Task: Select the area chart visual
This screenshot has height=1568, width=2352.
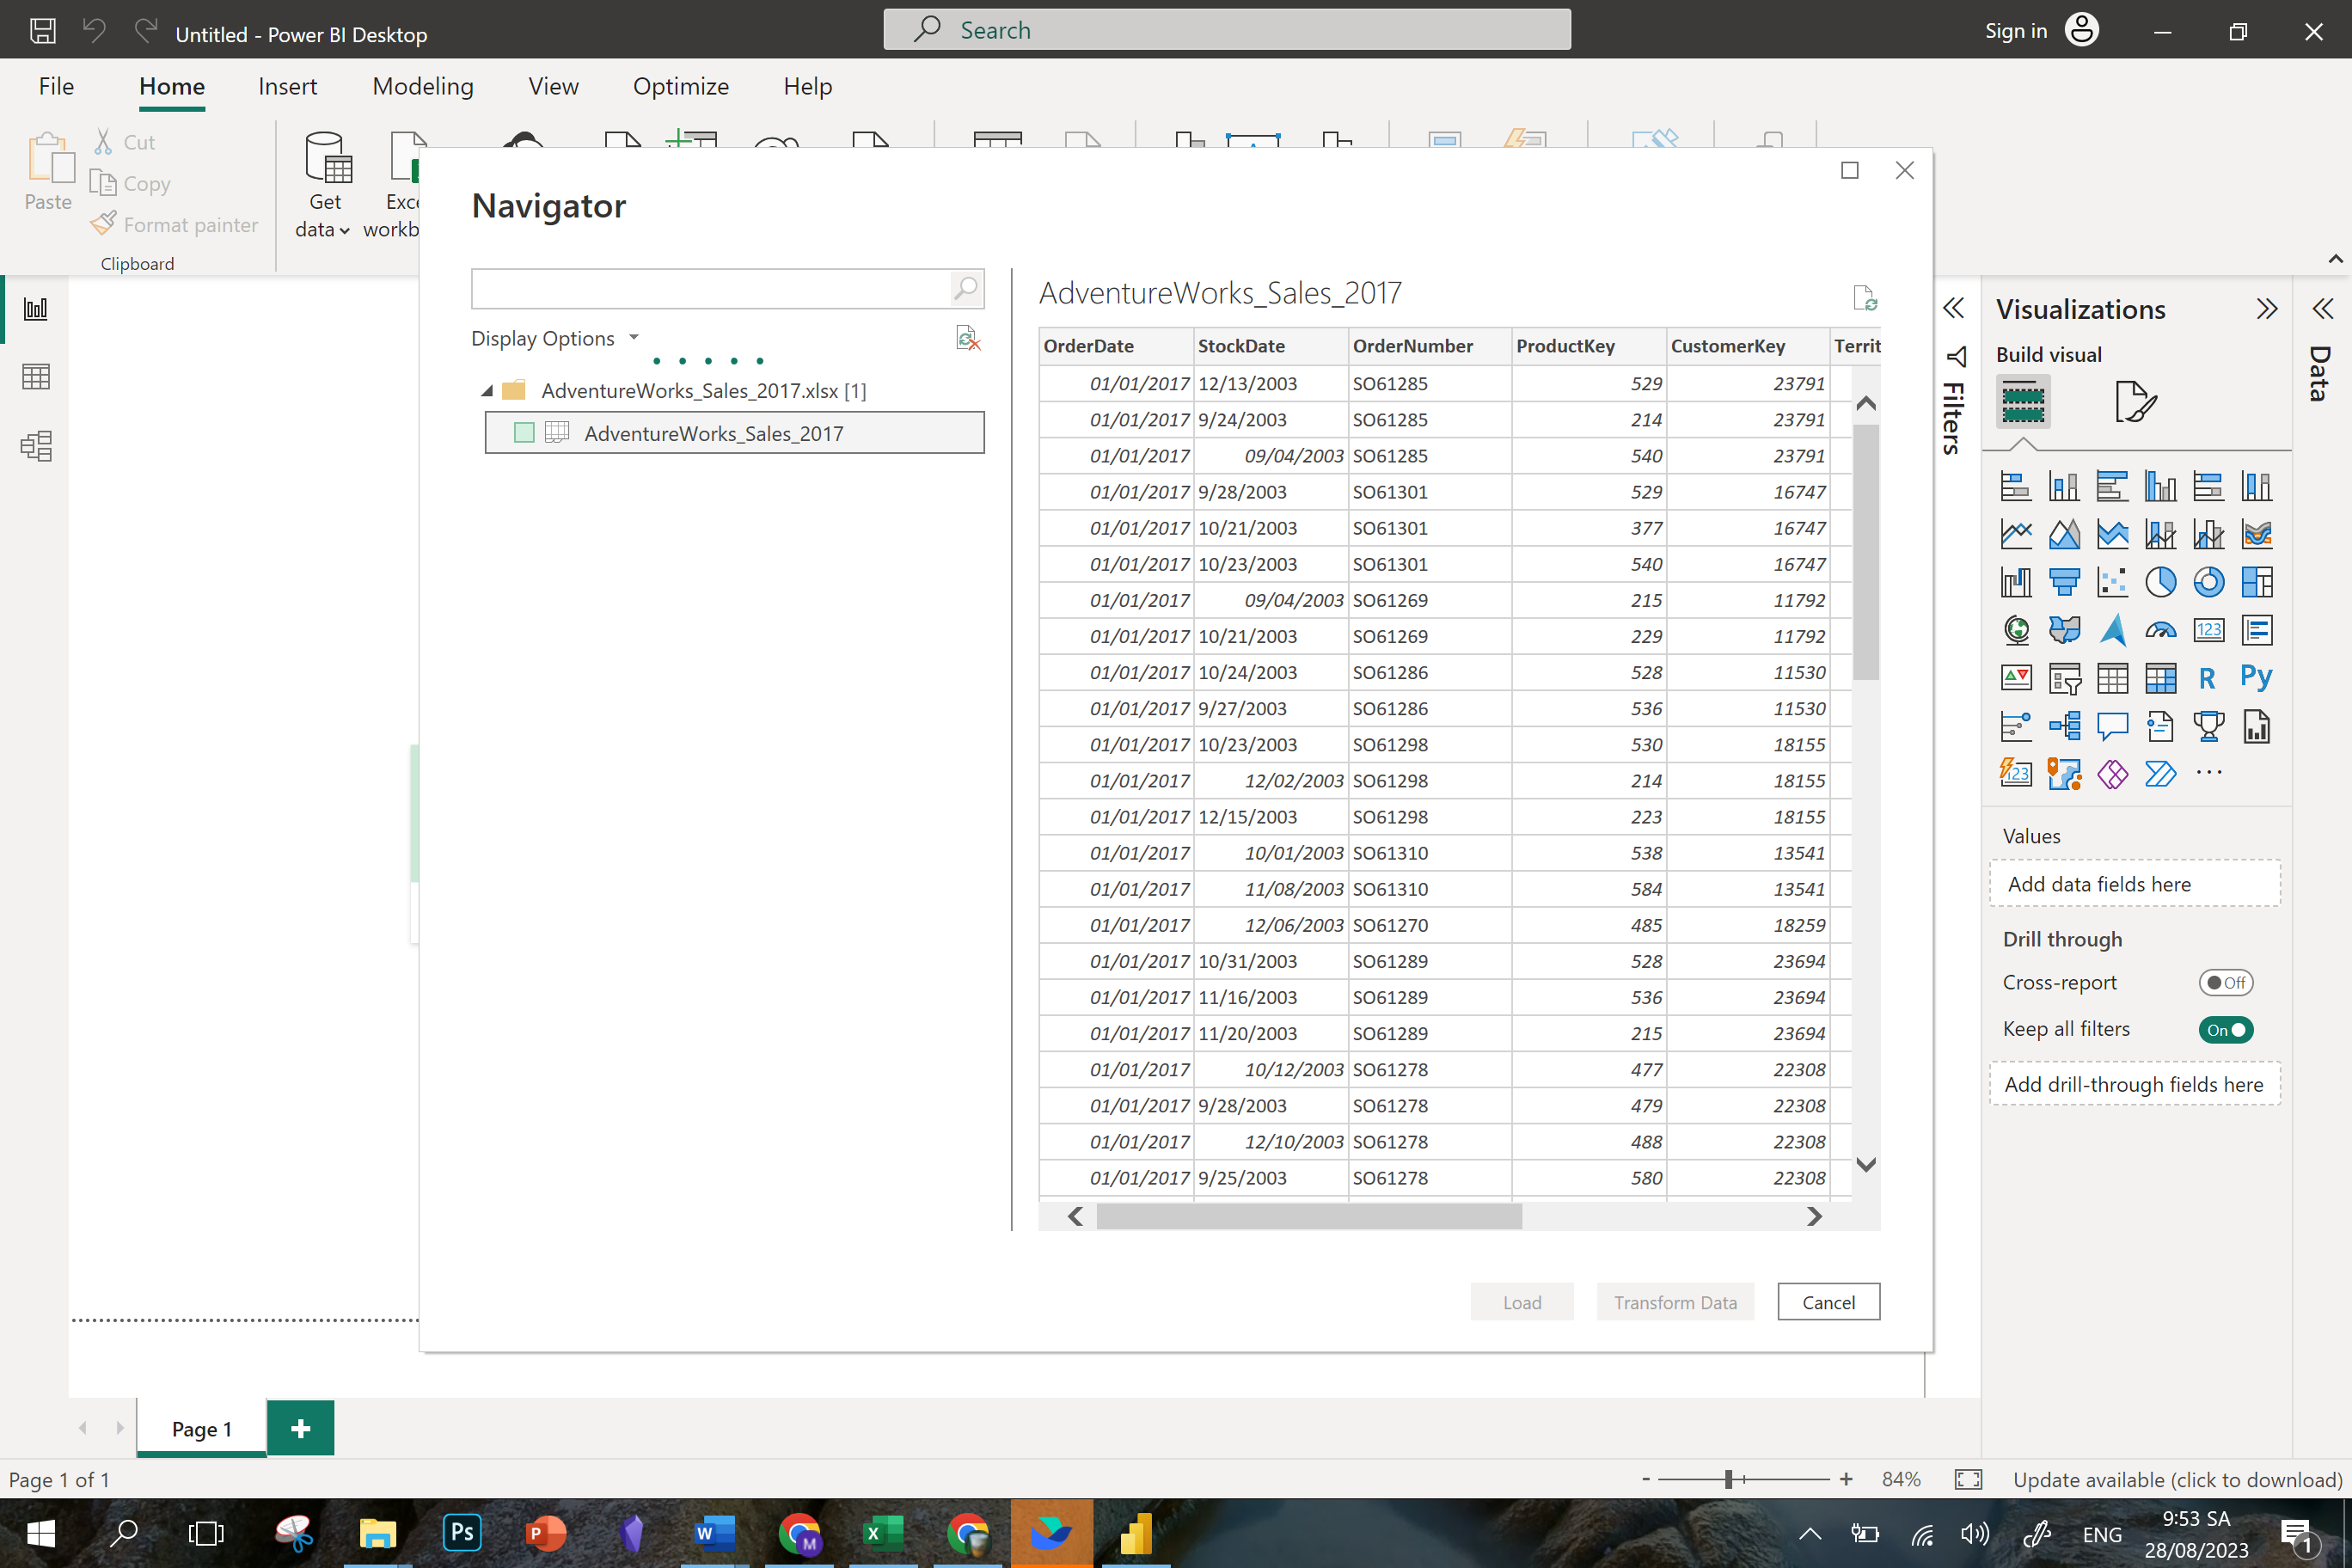Action: point(2064,534)
